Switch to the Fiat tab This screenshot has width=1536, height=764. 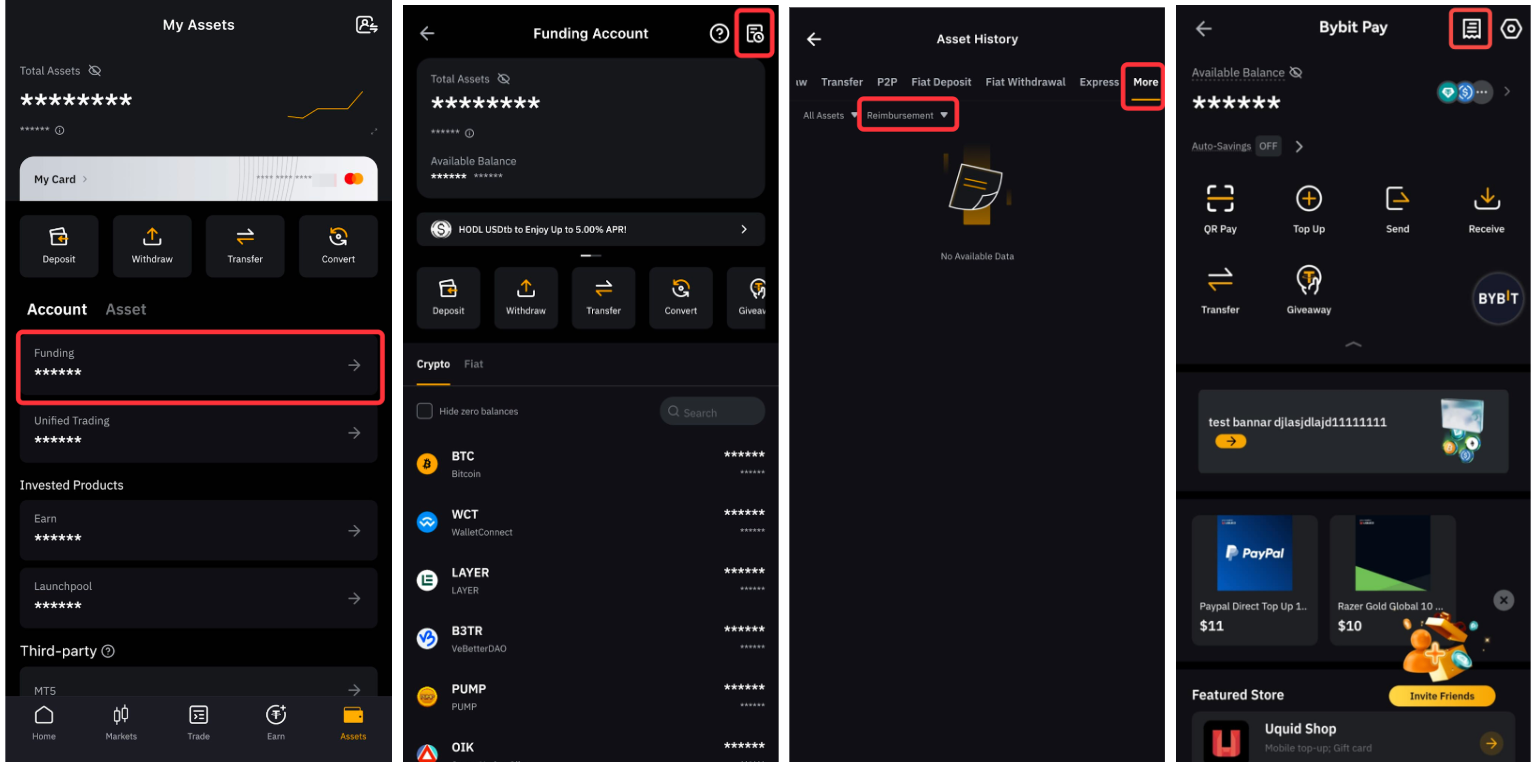click(x=473, y=364)
